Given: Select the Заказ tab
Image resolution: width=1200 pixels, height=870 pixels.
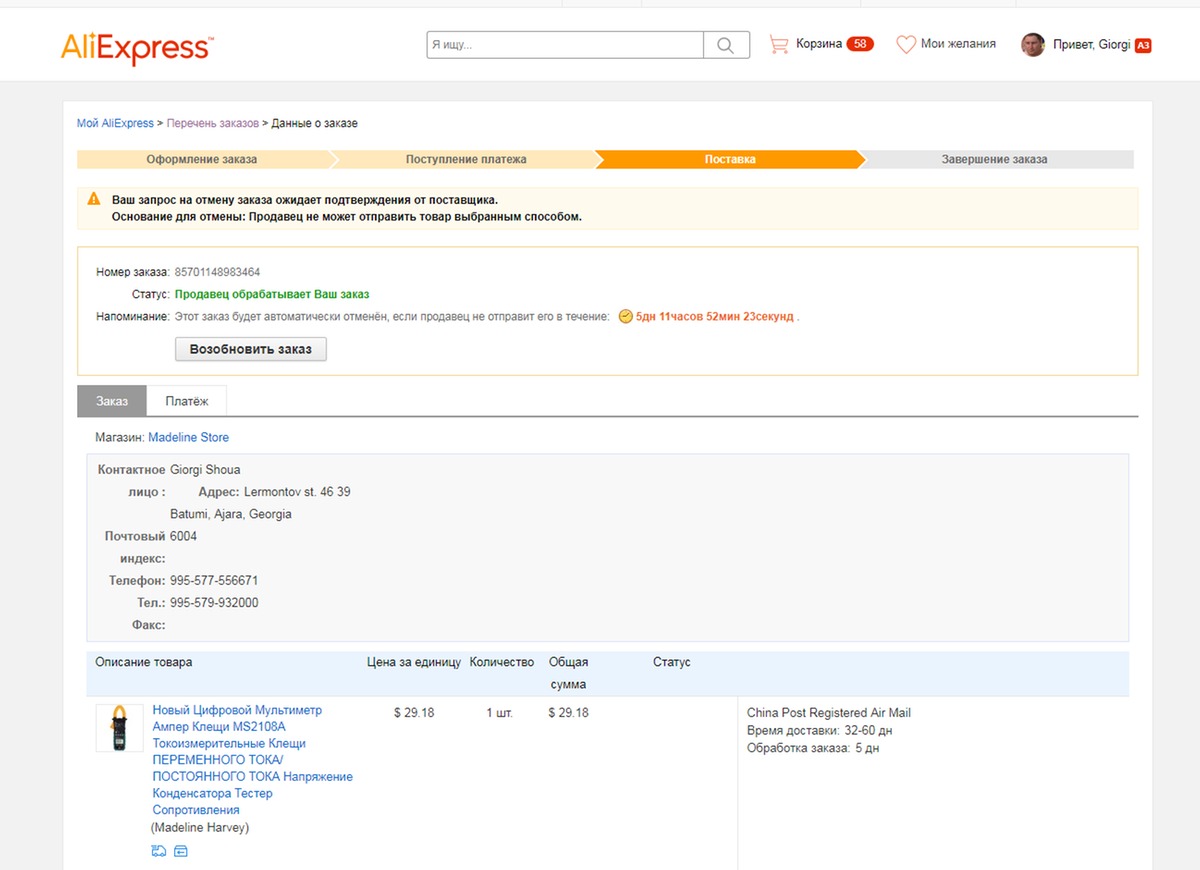Looking at the screenshot, I should click(112, 401).
